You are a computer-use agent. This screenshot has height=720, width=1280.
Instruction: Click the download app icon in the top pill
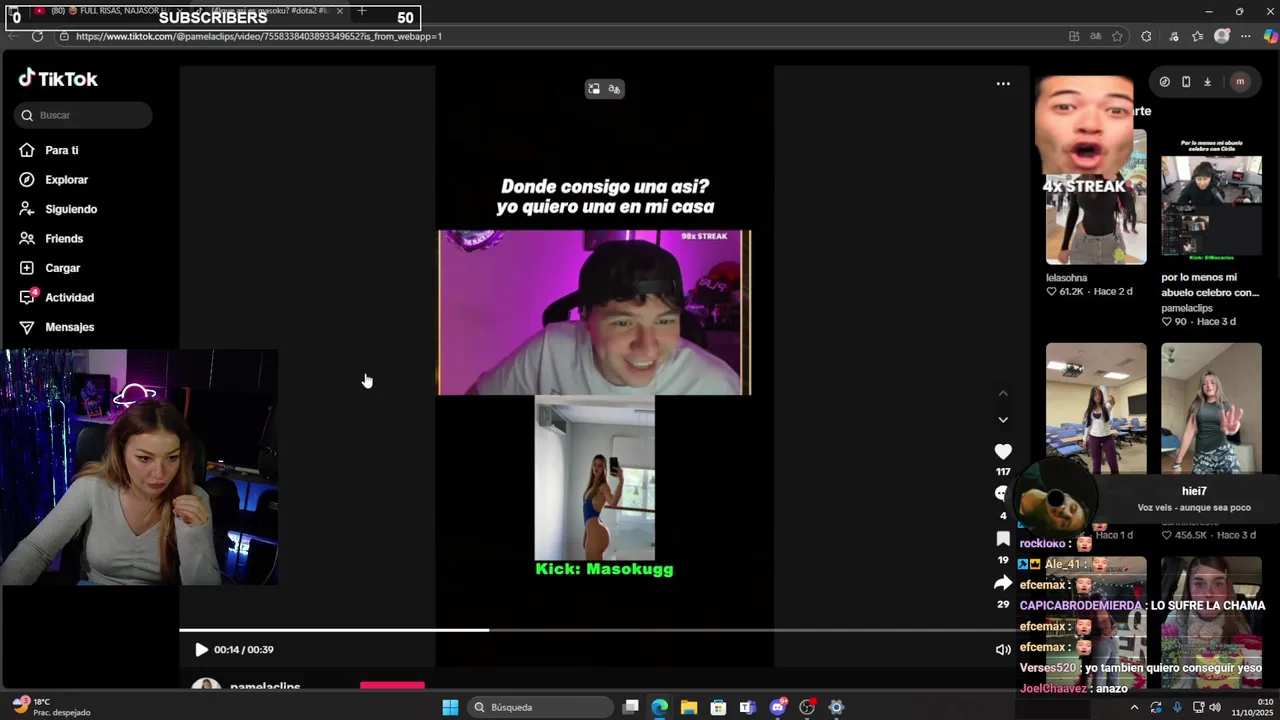1207,82
